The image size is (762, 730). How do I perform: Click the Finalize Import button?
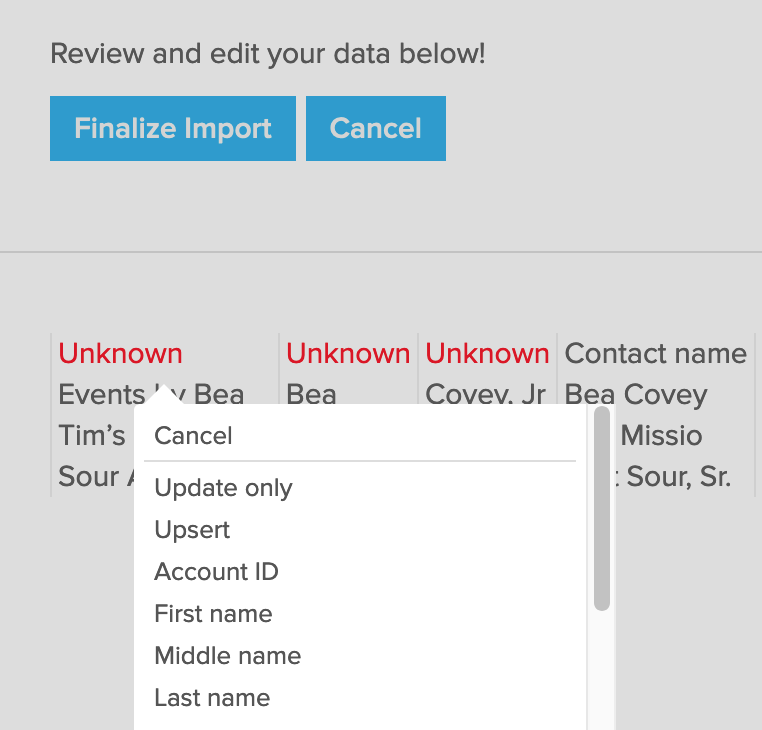[173, 129]
